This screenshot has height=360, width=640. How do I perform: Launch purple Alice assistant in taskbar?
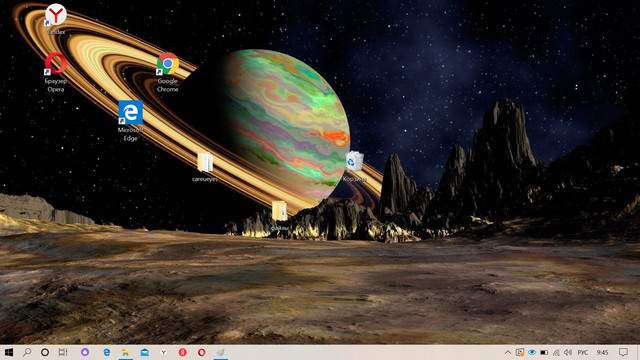click(85, 352)
